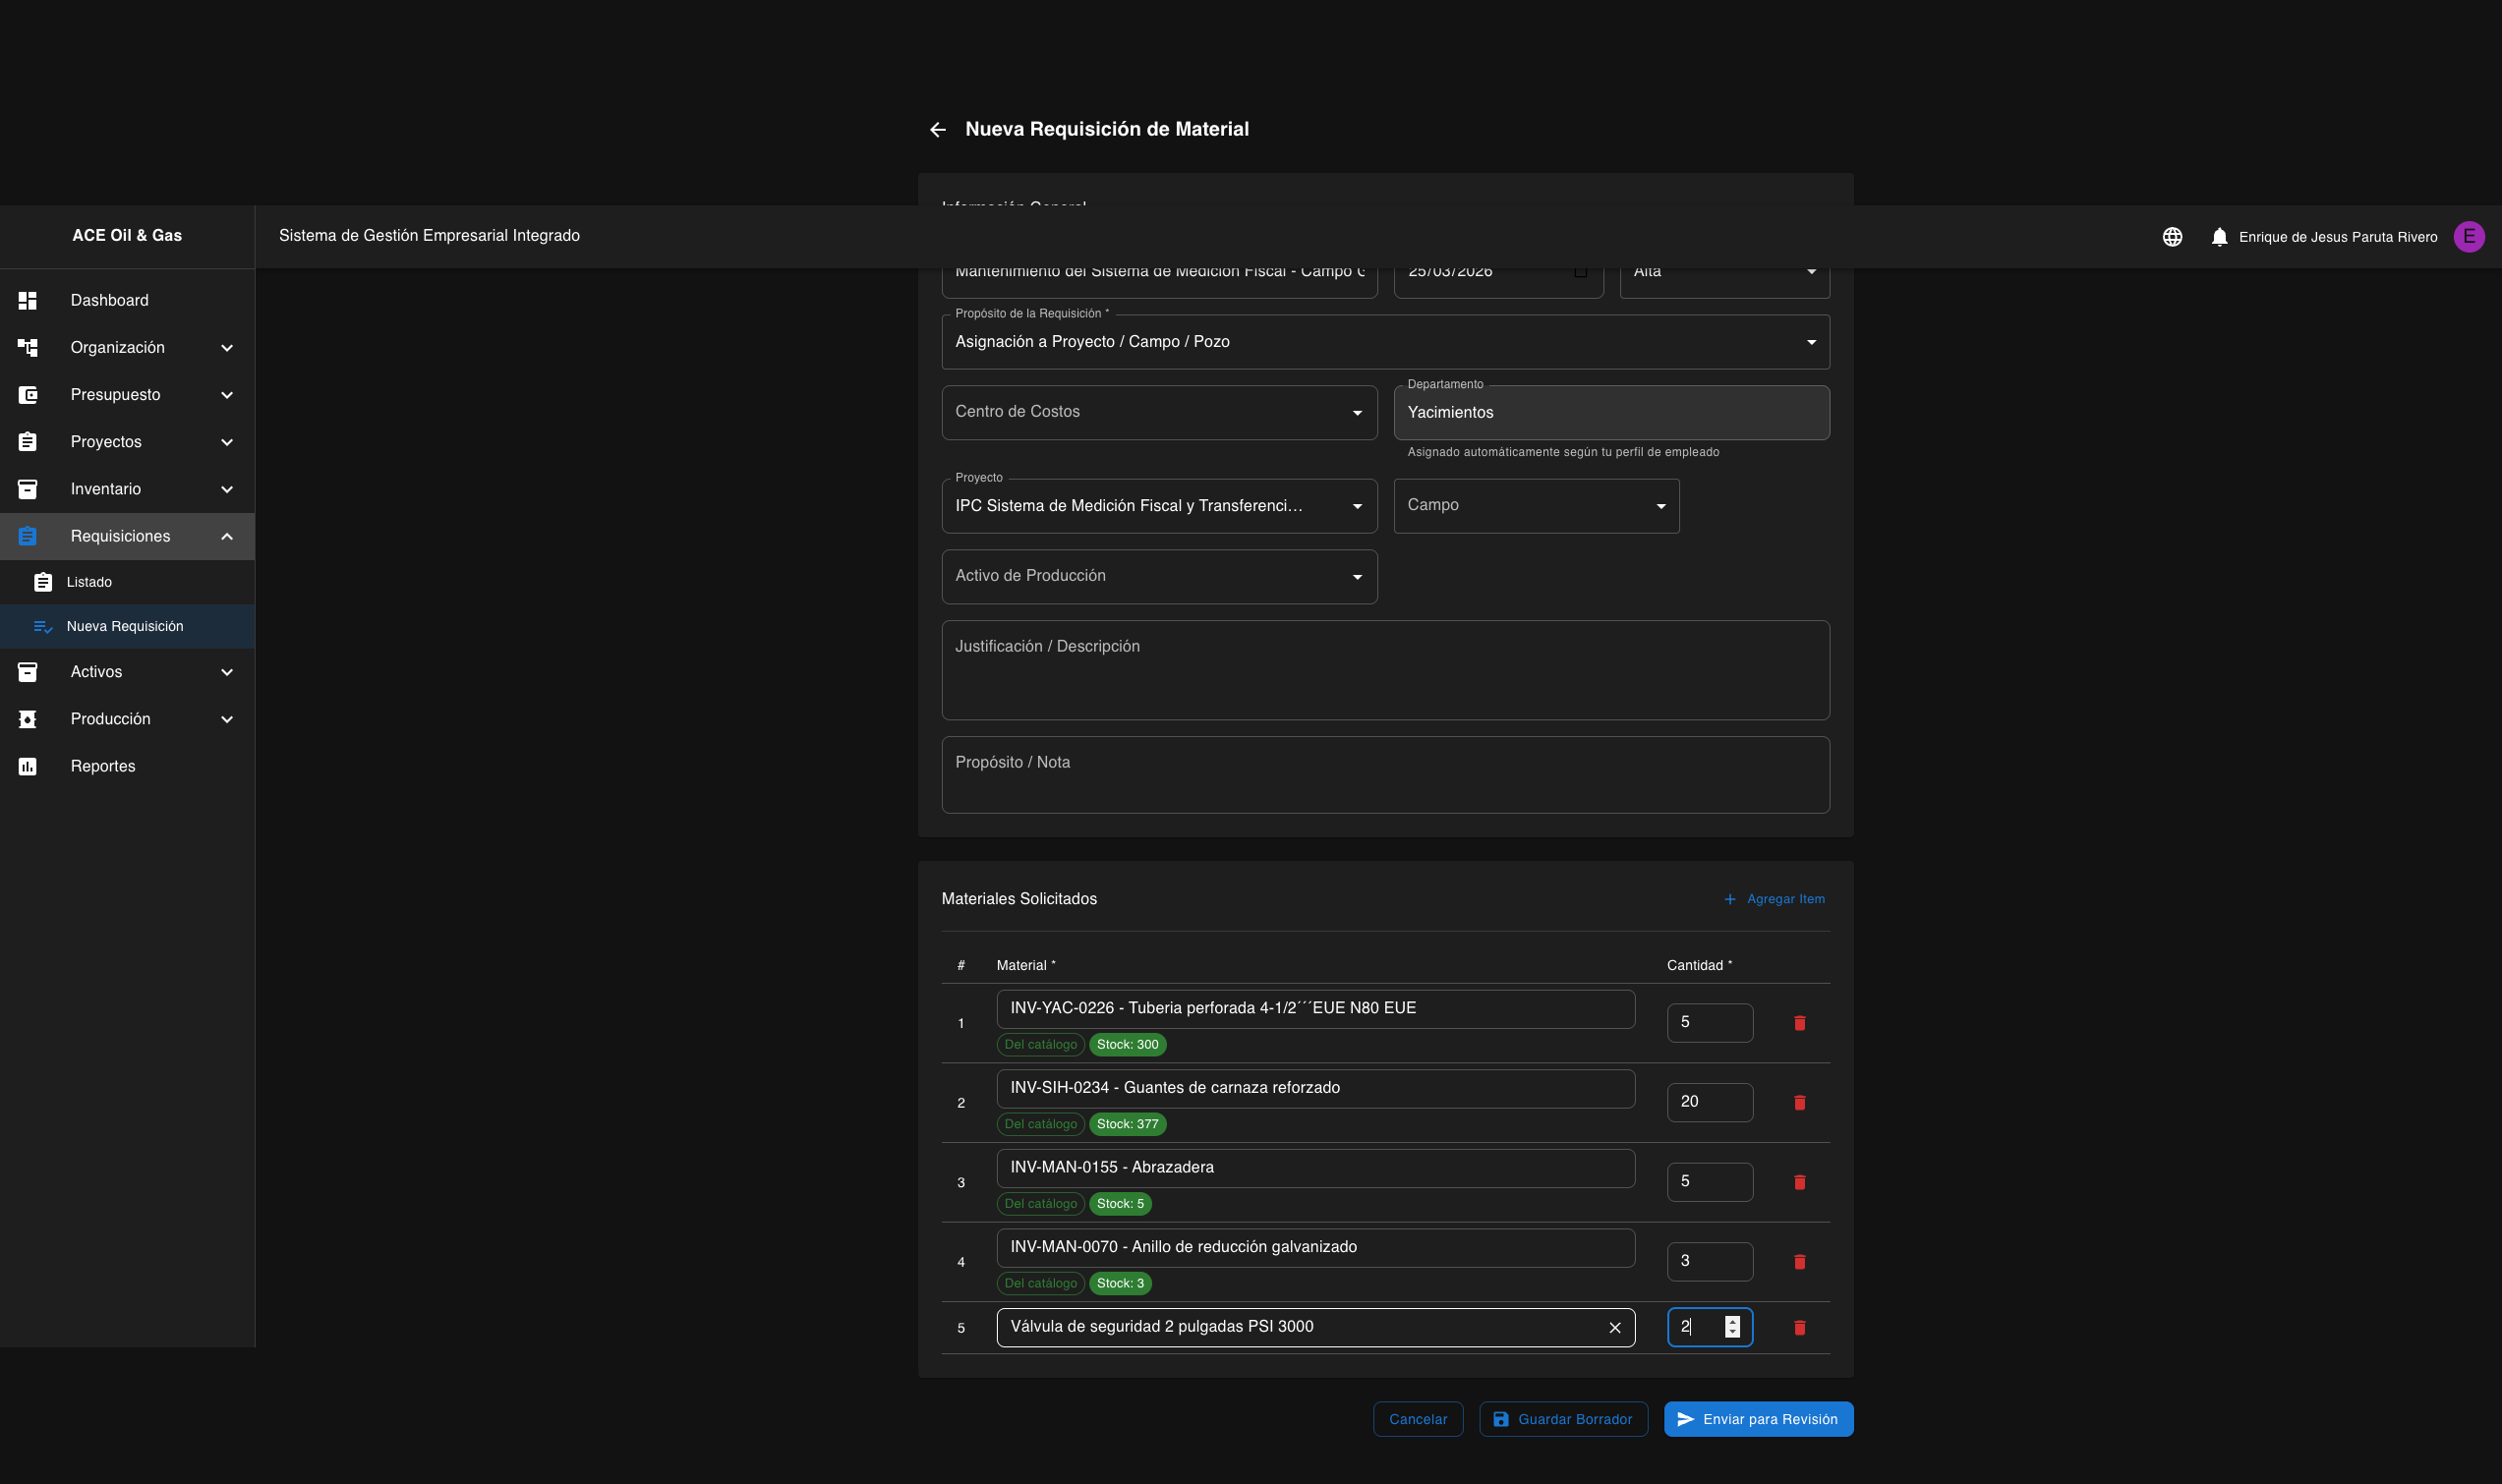Open Listado under Requisiciones

(89, 582)
